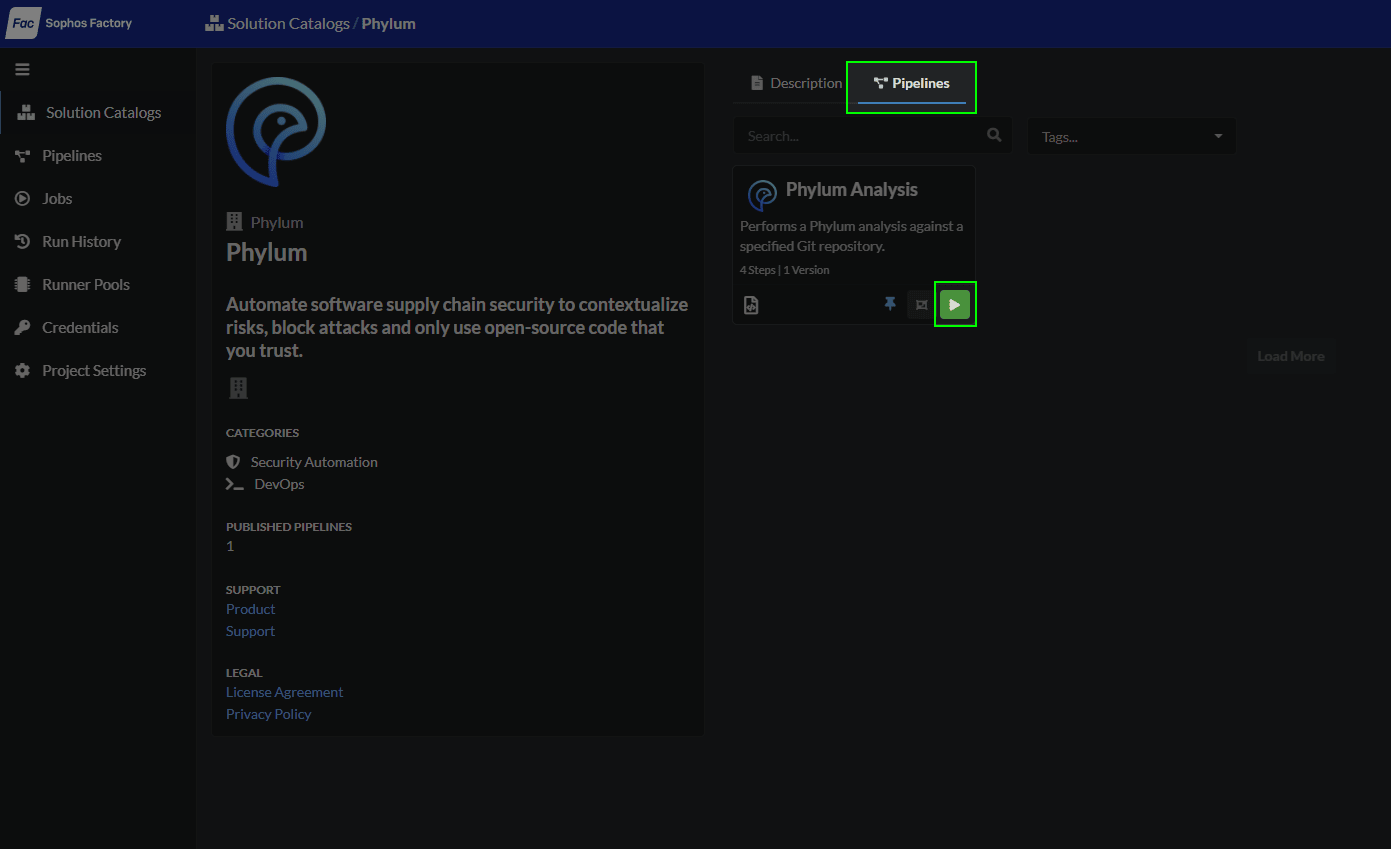Focus the pipeline Search field
Screen dimensions: 1391x849
872,136
